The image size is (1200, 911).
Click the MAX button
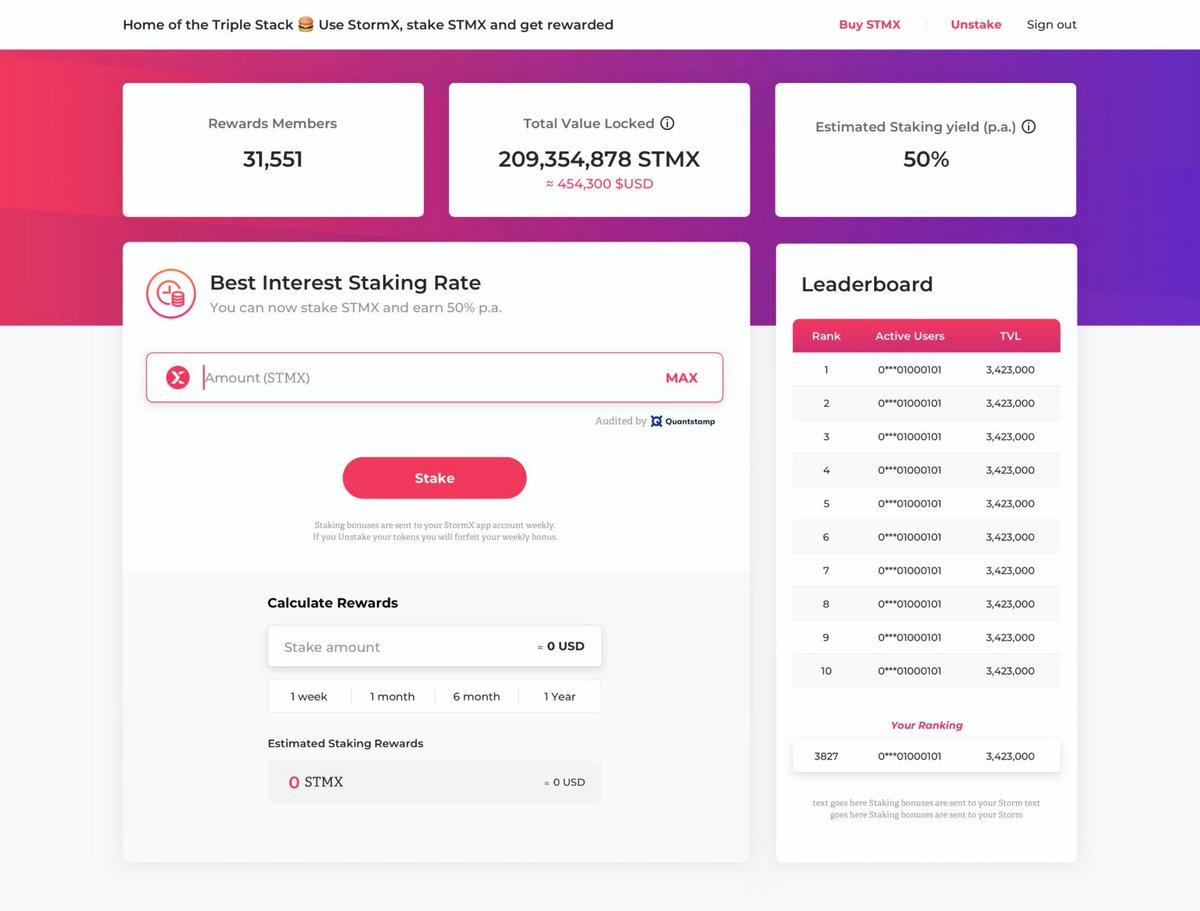click(682, 378)
